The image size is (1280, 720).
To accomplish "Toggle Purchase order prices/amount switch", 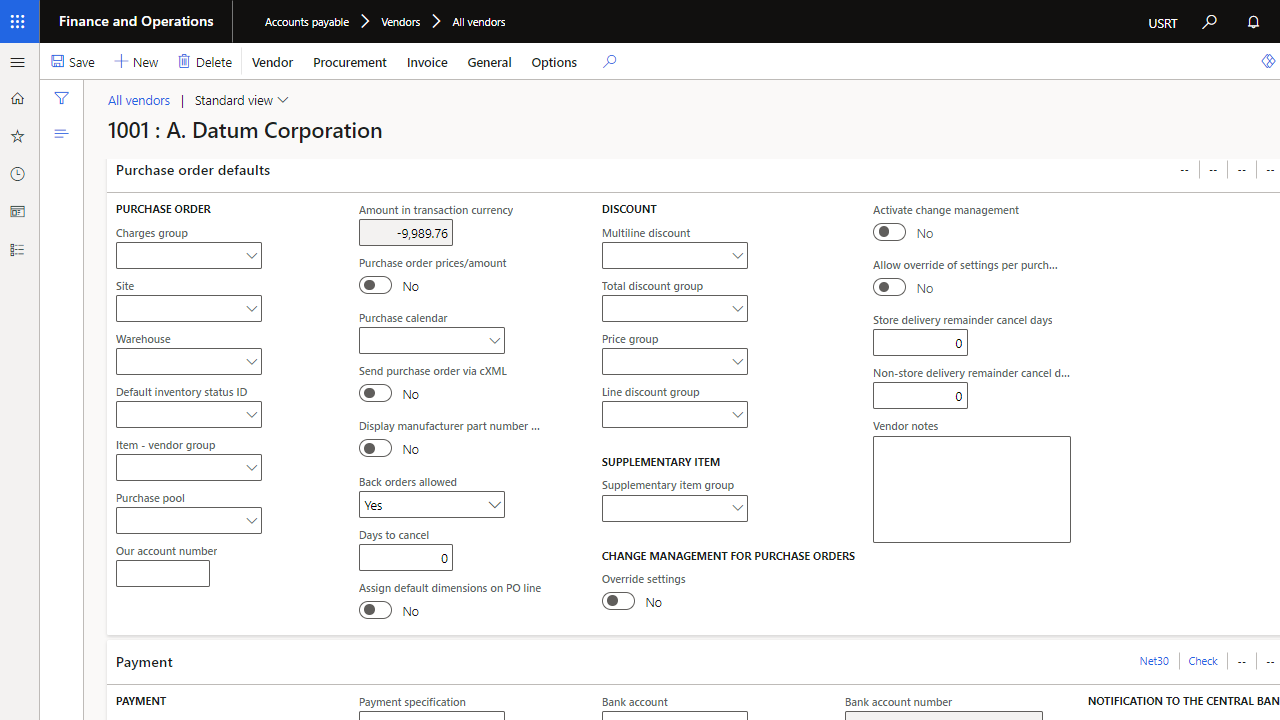I will [376, 285].
